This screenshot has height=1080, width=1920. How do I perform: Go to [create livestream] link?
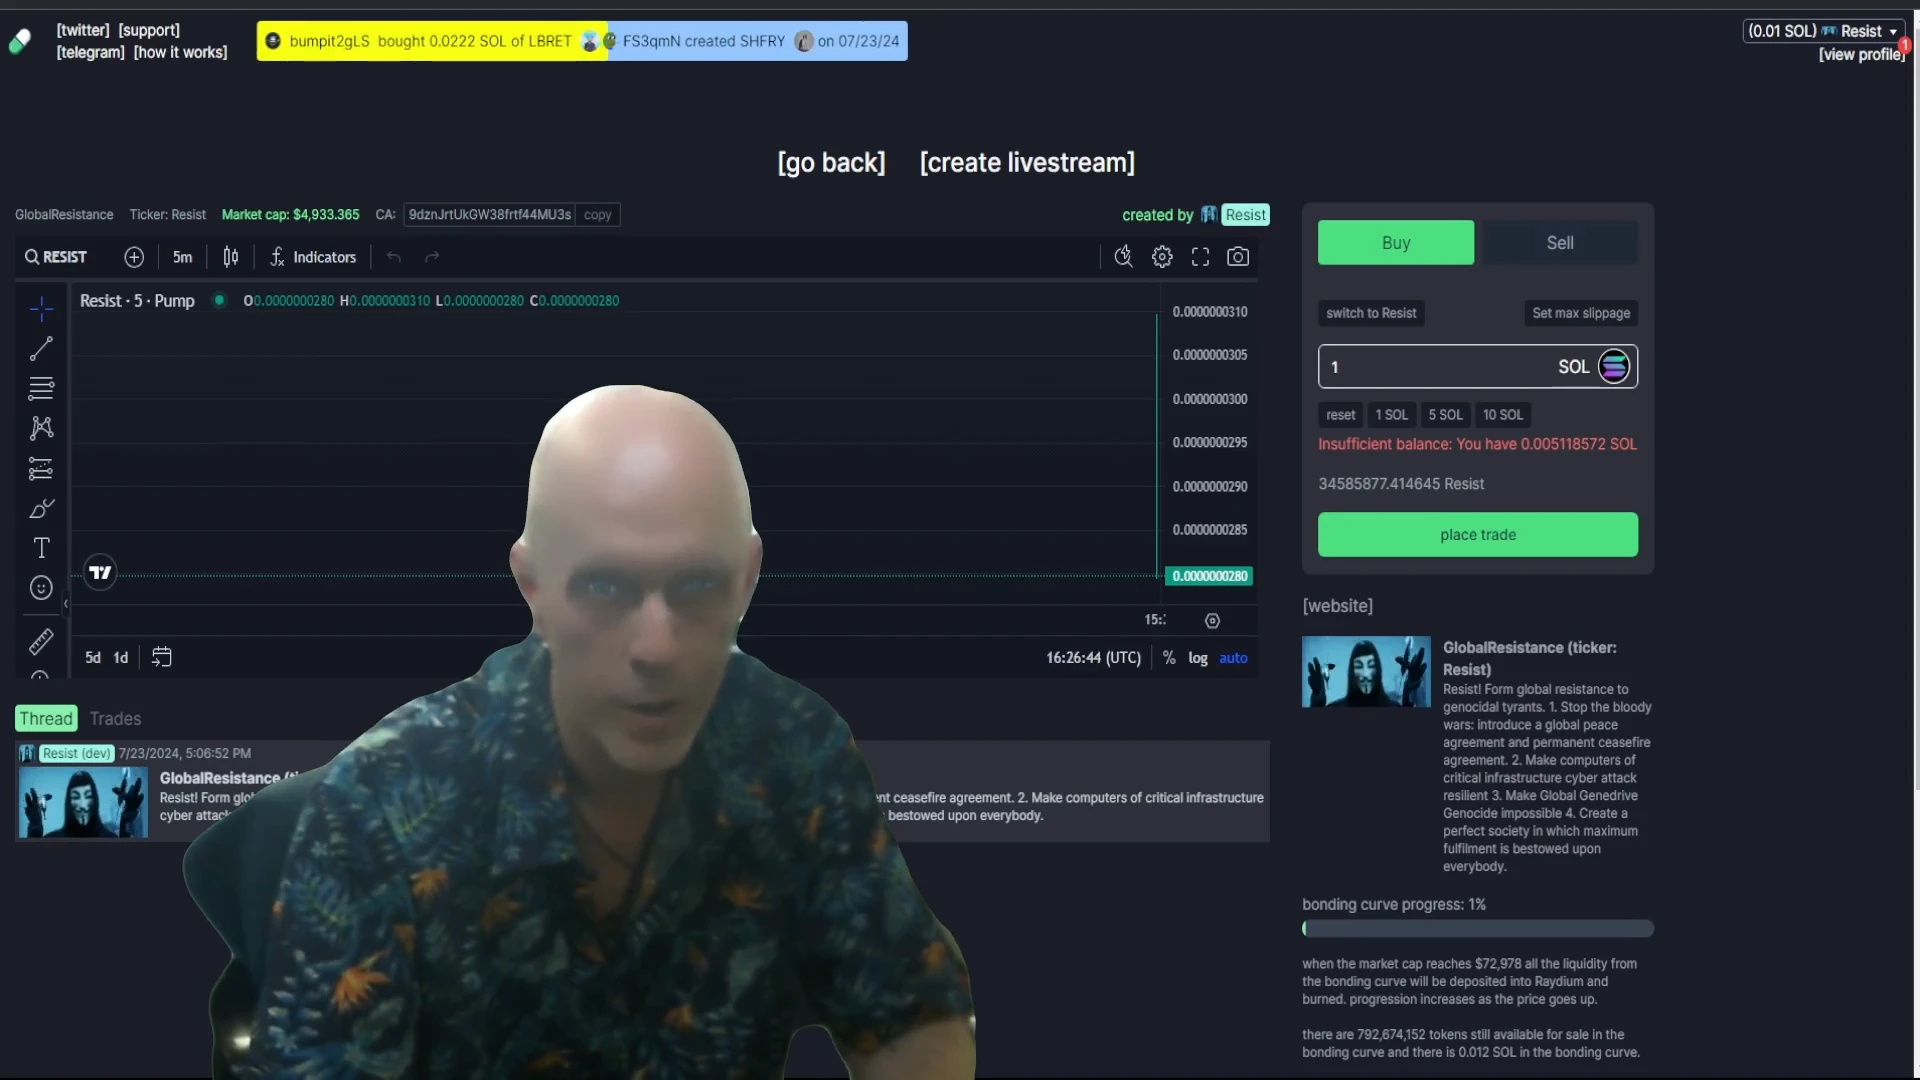point(1027,162)
